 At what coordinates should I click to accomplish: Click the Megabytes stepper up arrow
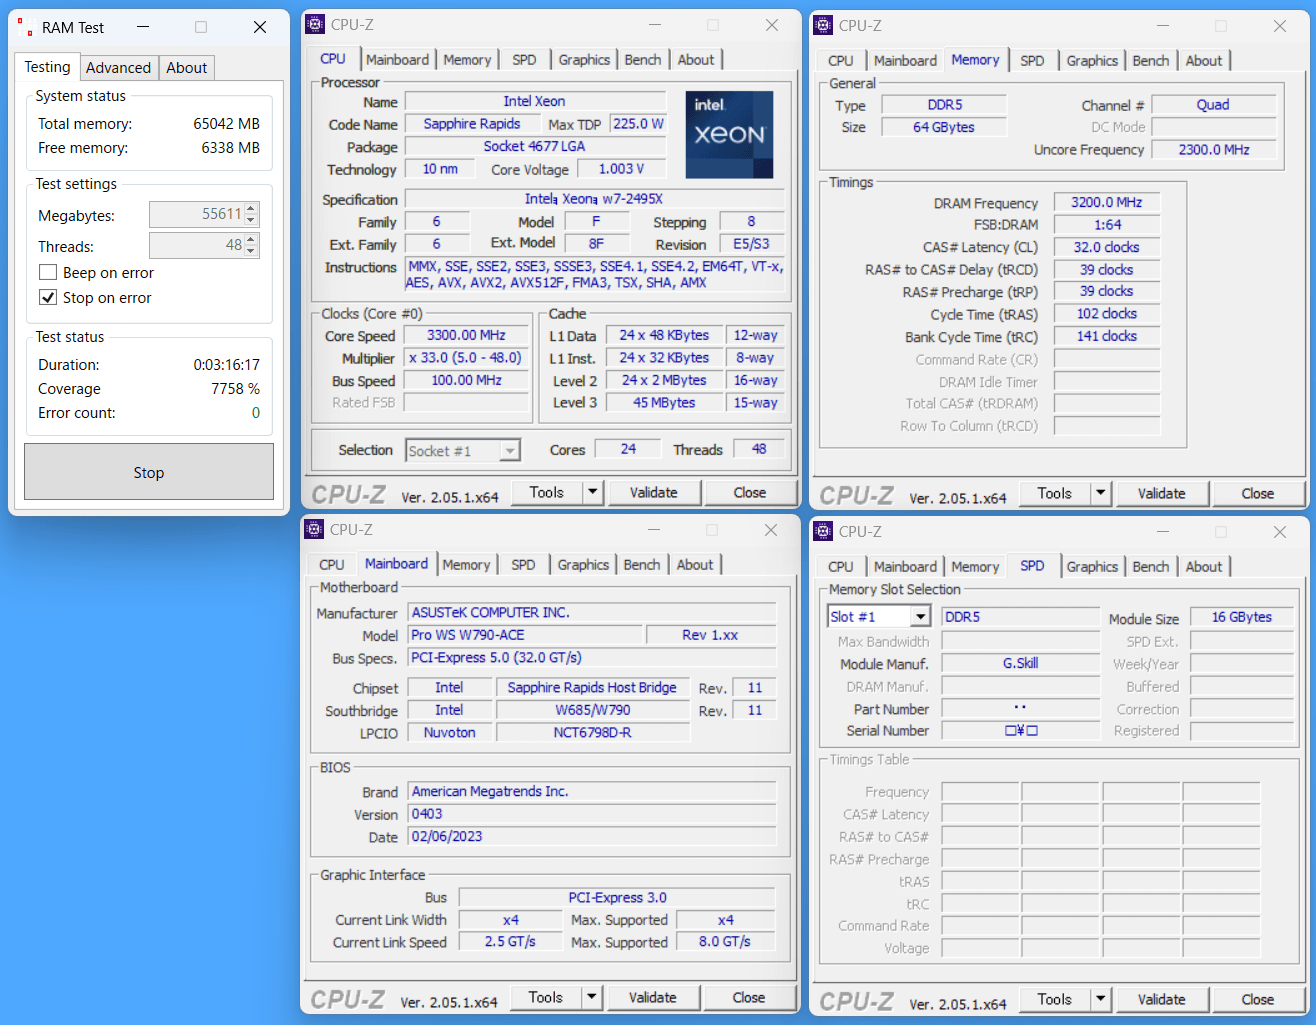251,208
